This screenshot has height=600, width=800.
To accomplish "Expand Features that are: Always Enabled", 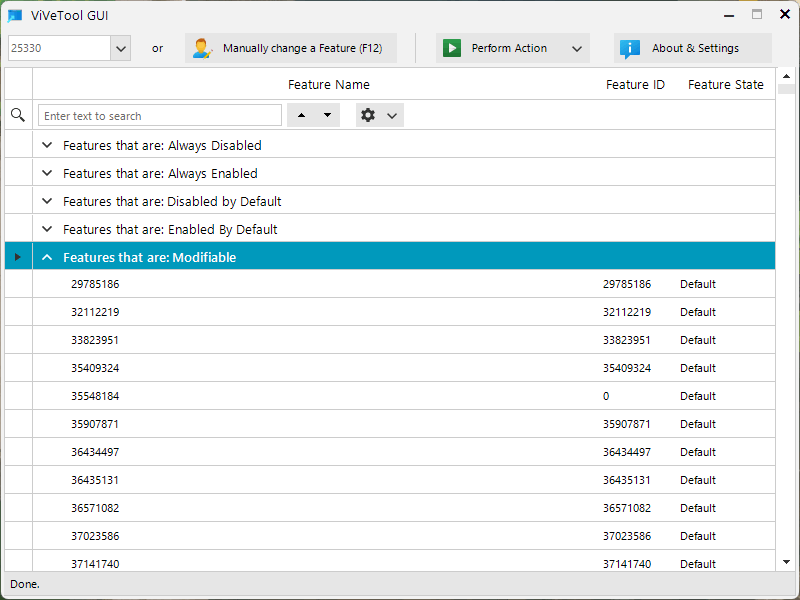I will pyautogui.click(x=47, y=173).
